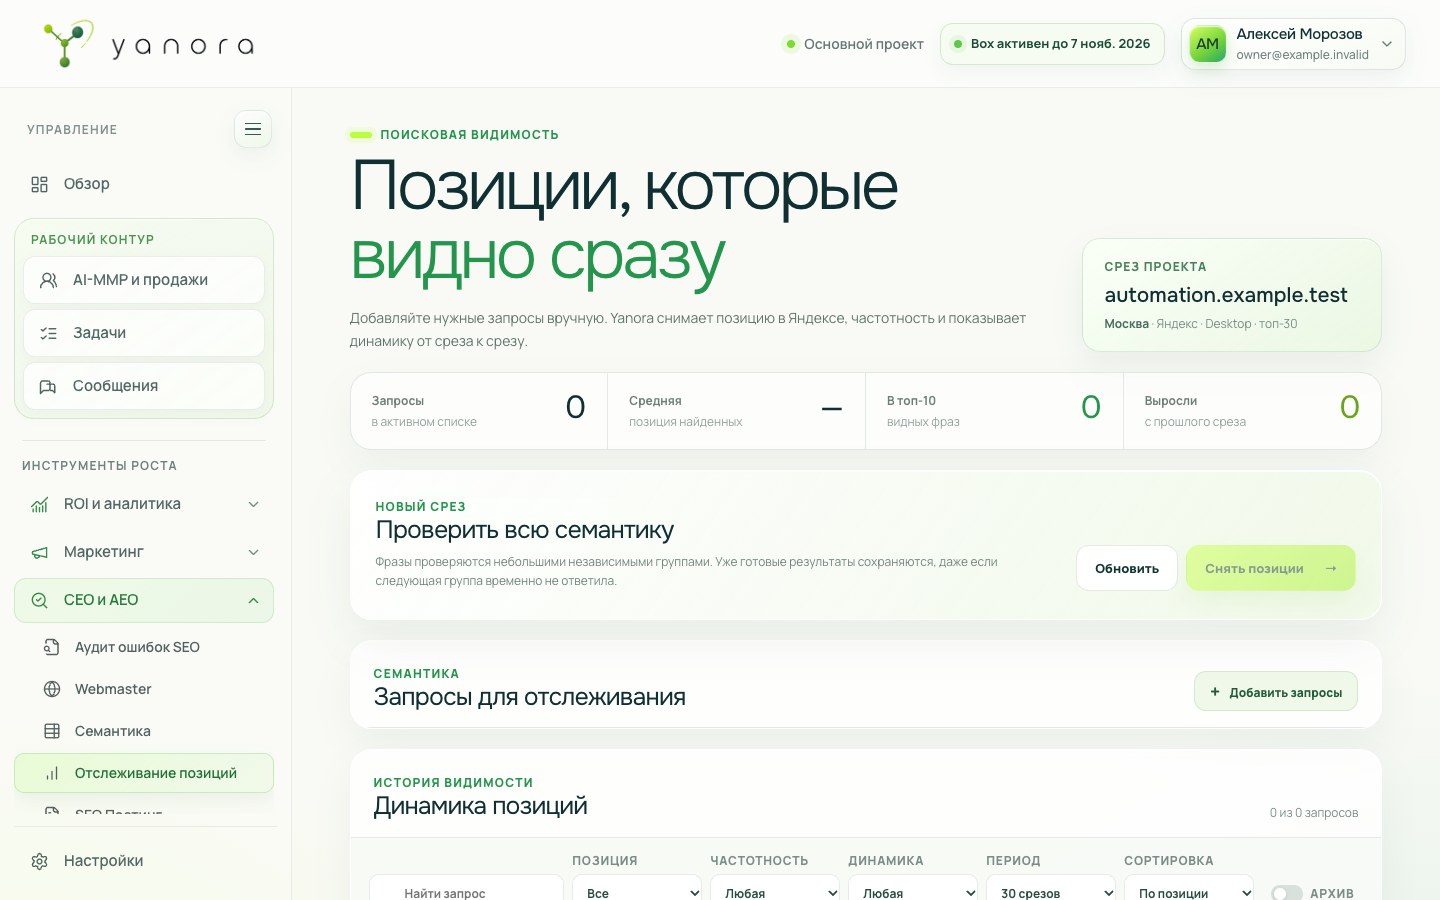
Task: Click the megaphone icon beside Маркетинг
Action: [40, 552]
